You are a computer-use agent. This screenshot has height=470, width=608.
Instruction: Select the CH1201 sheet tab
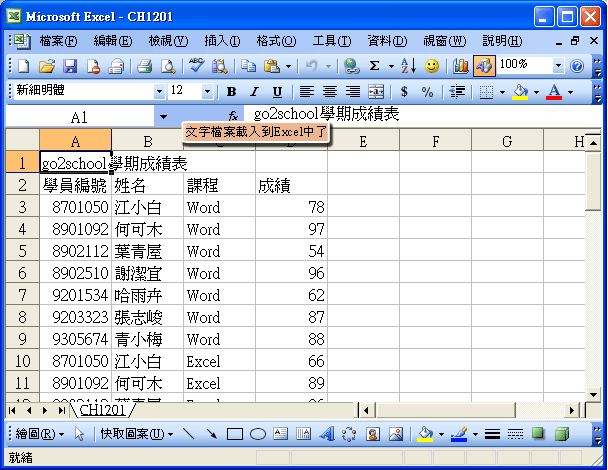[x=102, y=410]
